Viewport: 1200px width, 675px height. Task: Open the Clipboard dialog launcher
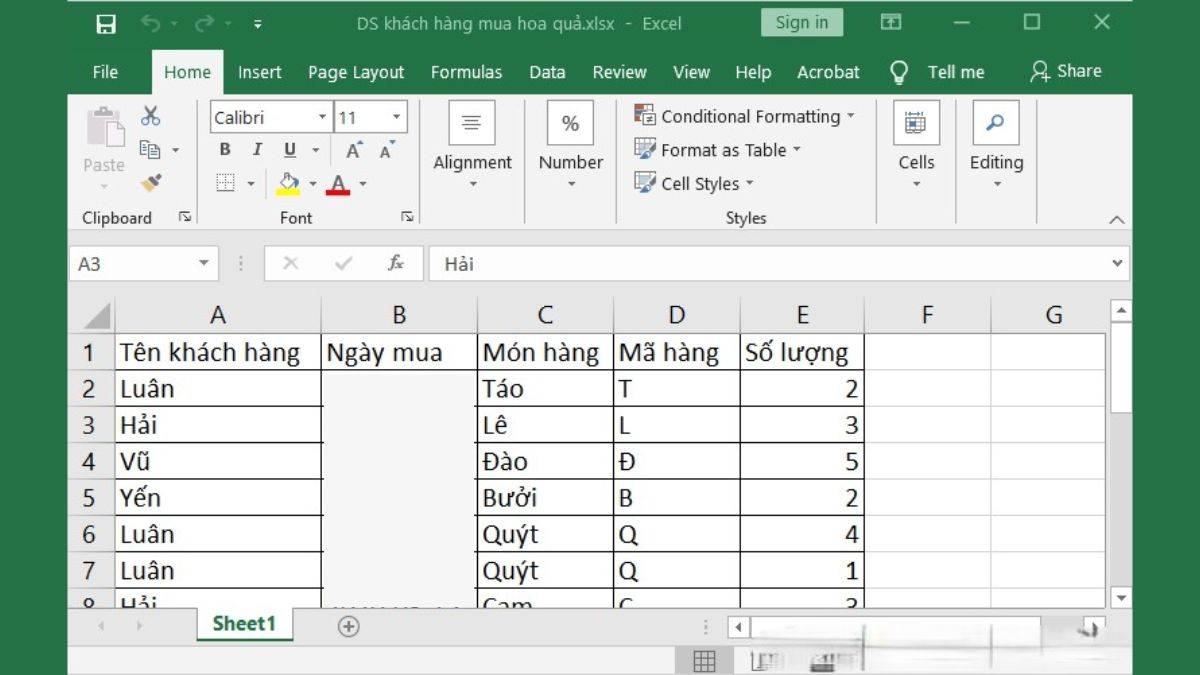click(x=185, y=217)
